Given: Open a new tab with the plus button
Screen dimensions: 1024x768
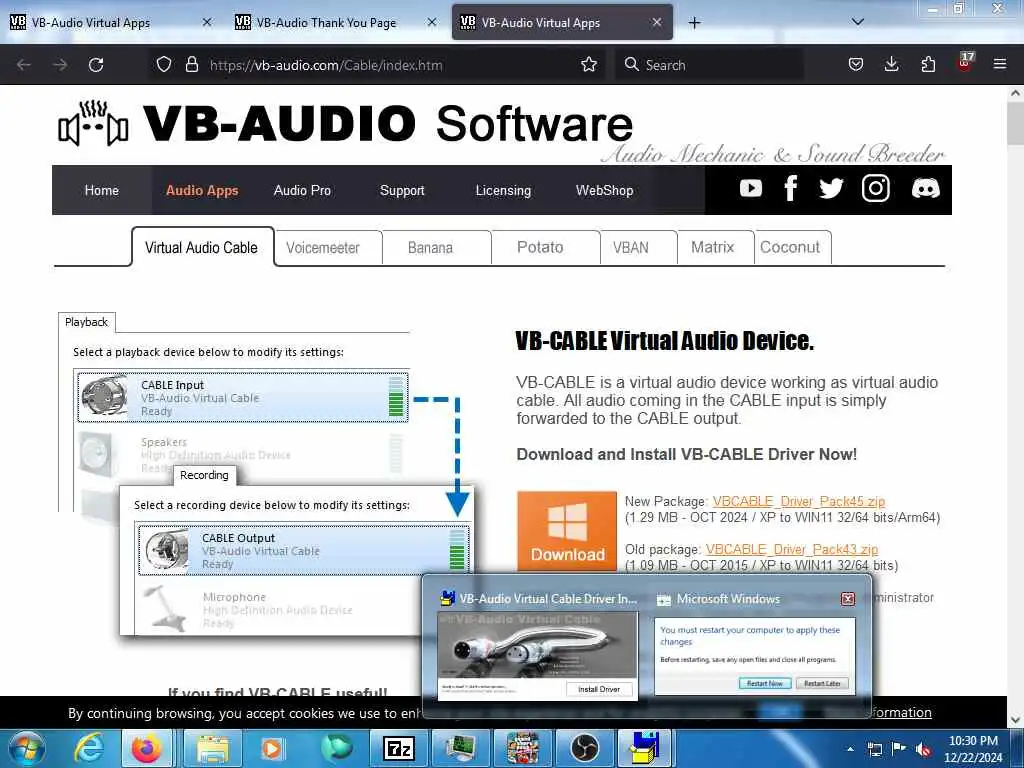Looking at the screenshot, I should (x=694, y=23).
